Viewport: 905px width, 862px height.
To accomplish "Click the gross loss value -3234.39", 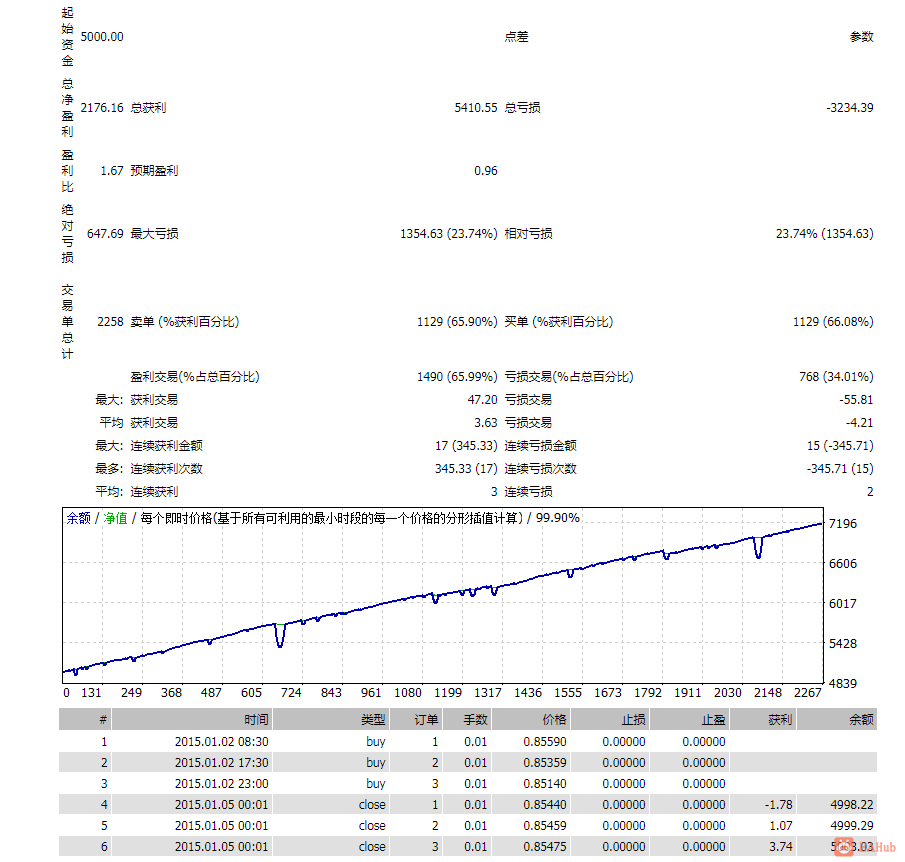I will (850, 108).
